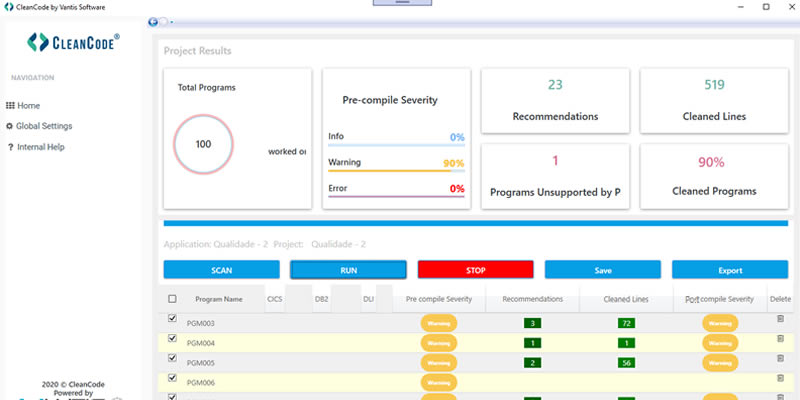The image size is (800, 400).
Task: Sort by Cleaned Lines column header
Action: point(626,299)
